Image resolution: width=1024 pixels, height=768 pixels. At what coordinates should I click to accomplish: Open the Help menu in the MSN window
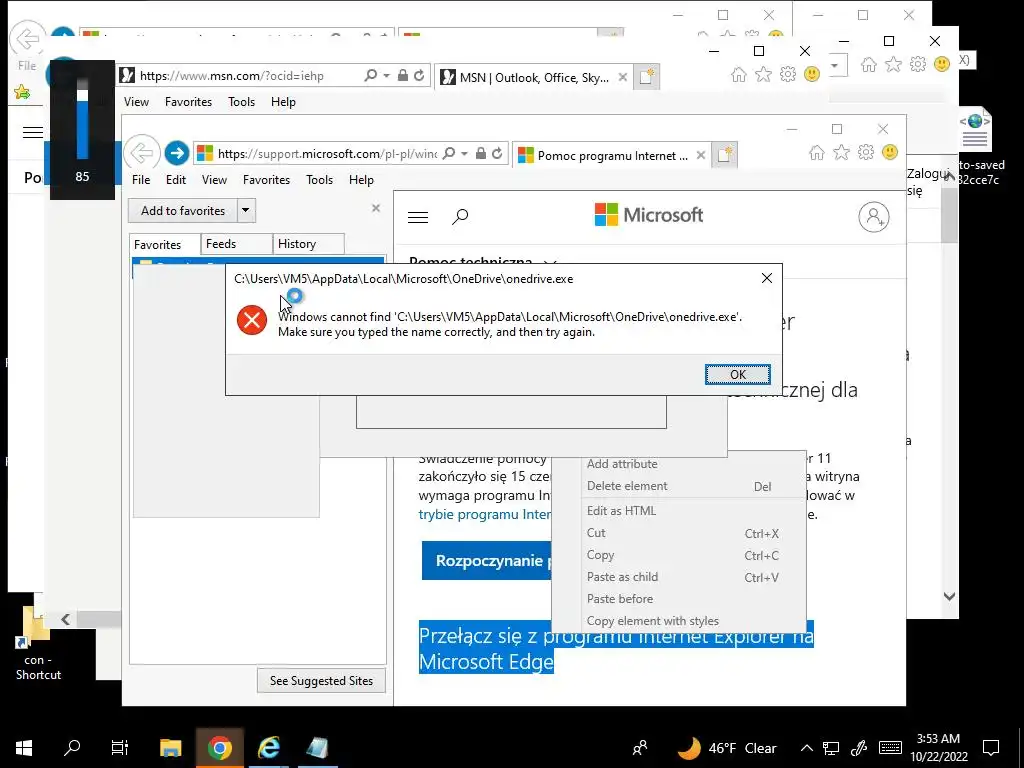point(283,102)
